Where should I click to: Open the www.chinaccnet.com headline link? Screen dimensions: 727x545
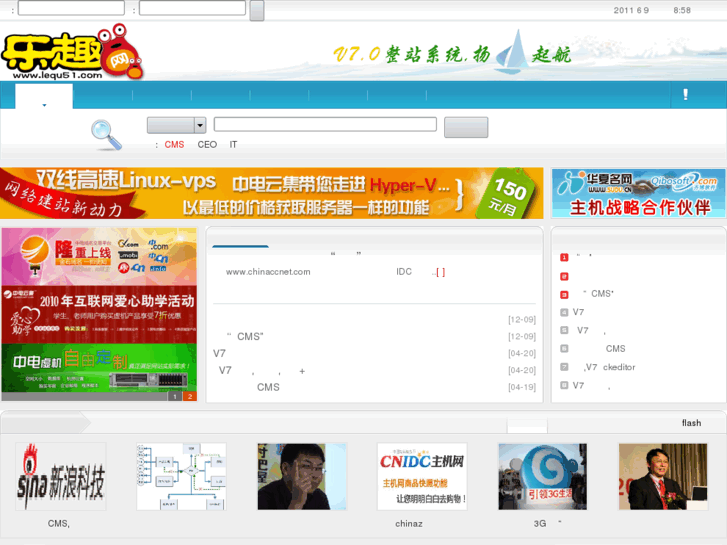(268, 272)
